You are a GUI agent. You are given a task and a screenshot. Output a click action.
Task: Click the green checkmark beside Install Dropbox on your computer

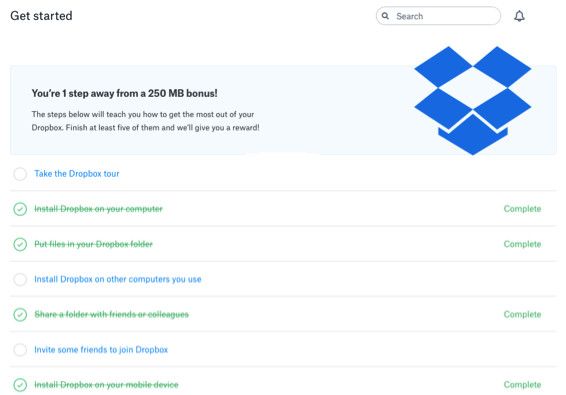click(20, 209)
